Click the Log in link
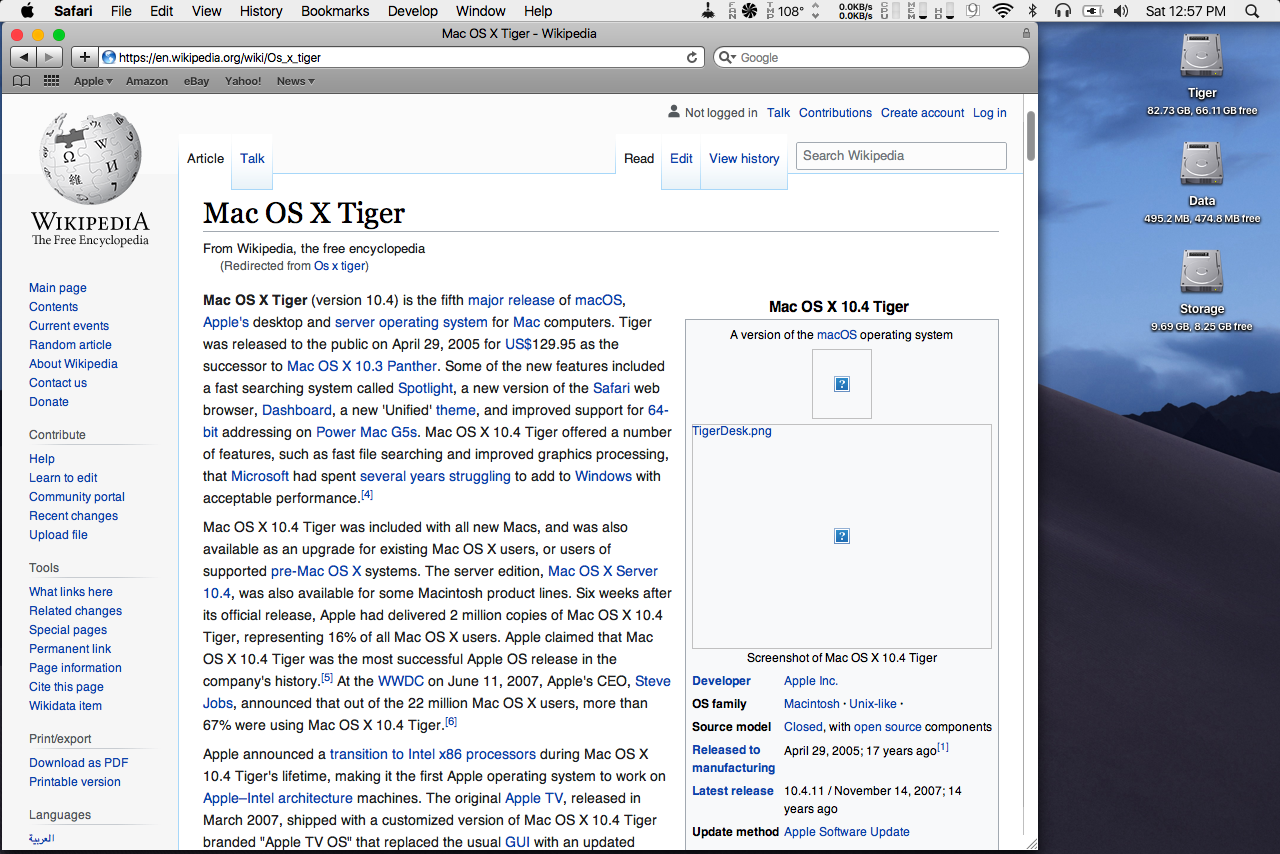Viewport: 1280px width, 854px height. [x=990, y=113]
